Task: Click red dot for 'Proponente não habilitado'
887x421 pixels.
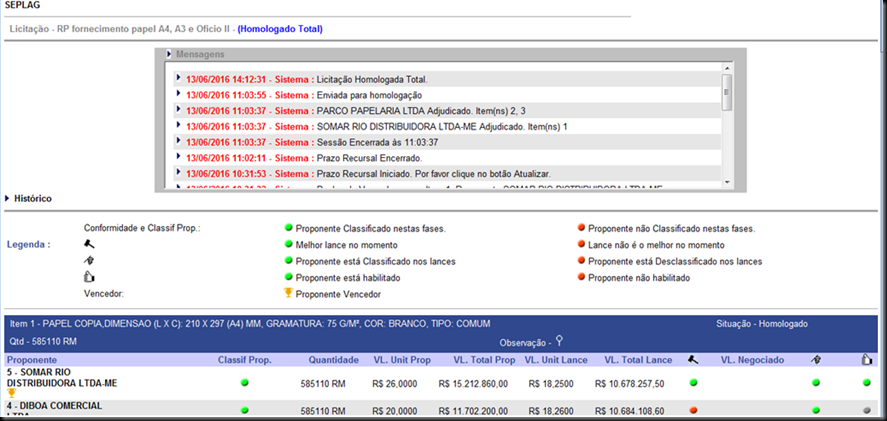Action: [581, 278]
